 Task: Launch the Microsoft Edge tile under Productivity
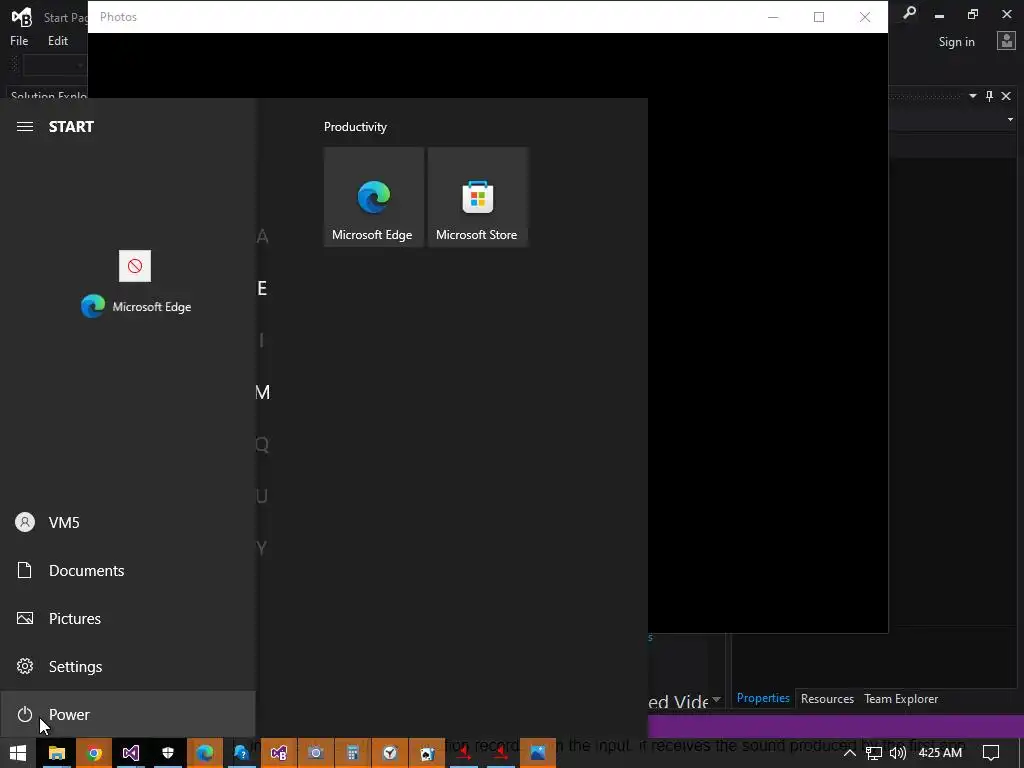[374, 197]
